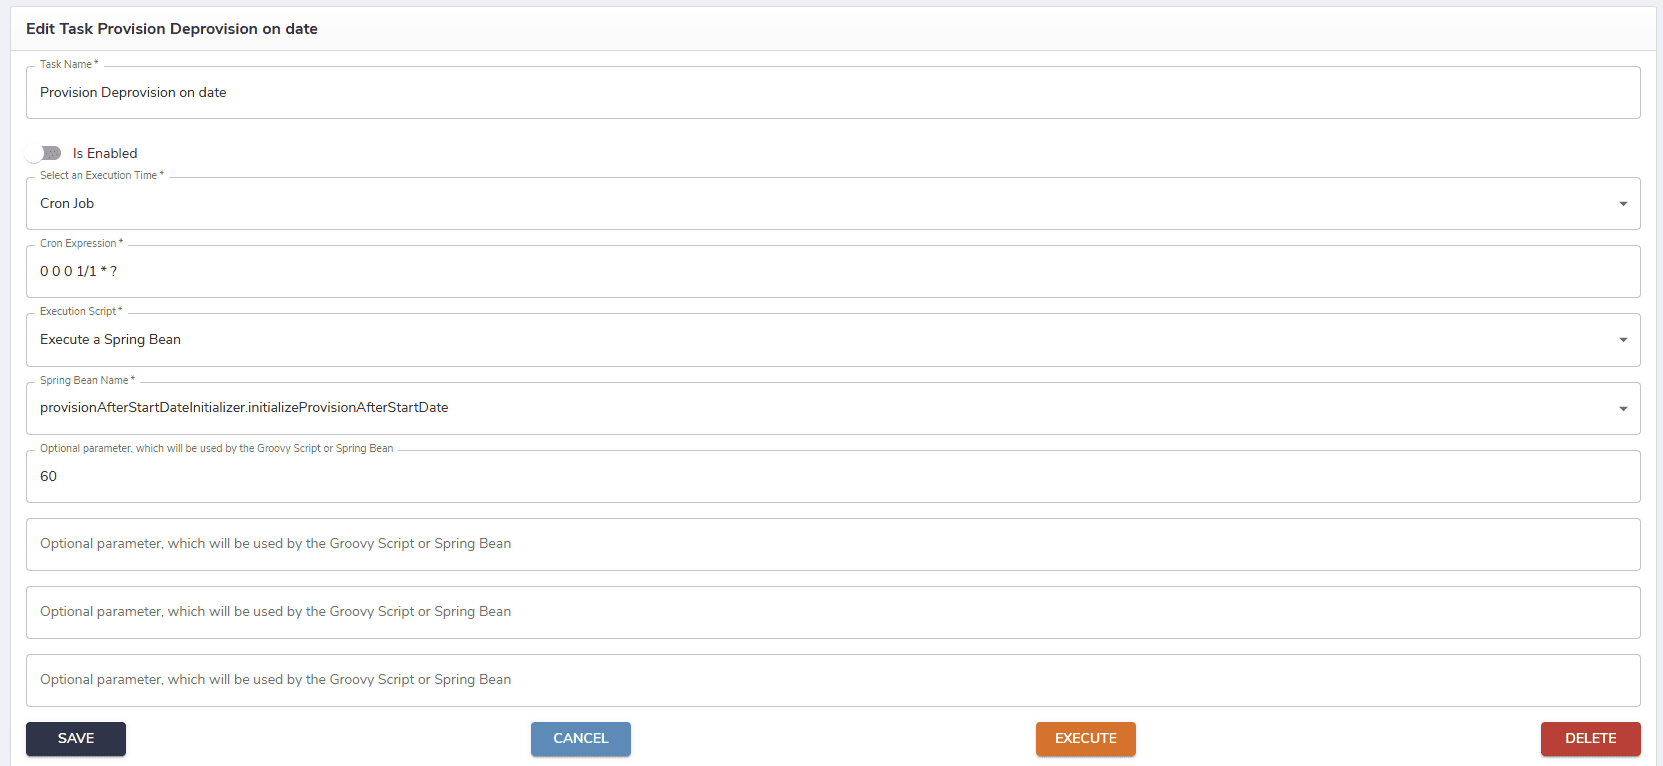This screenshot has width=1663, height=766.
Task: Click the last empty optional parameter field
Action: (832, 680)
